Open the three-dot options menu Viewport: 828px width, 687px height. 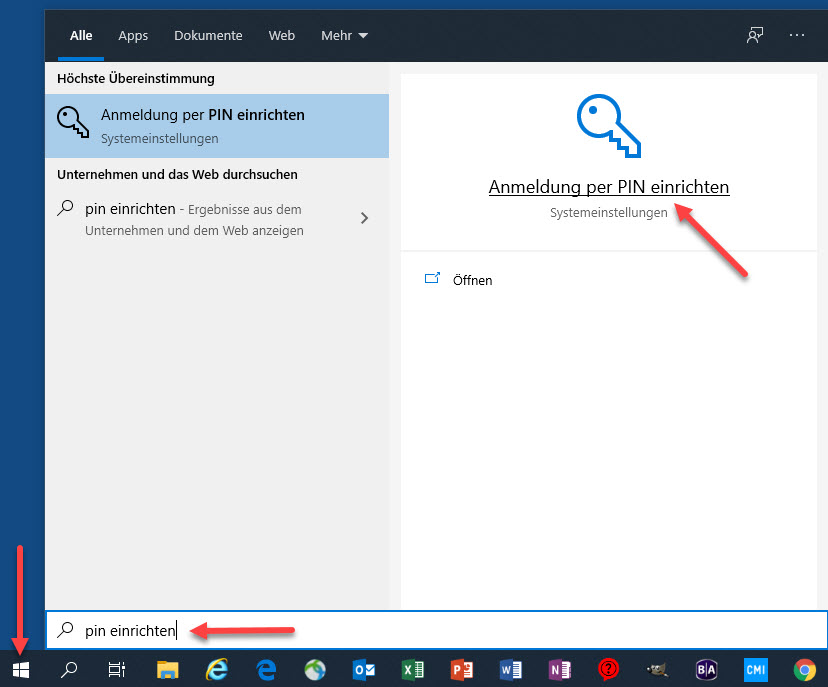click(797, 35)
